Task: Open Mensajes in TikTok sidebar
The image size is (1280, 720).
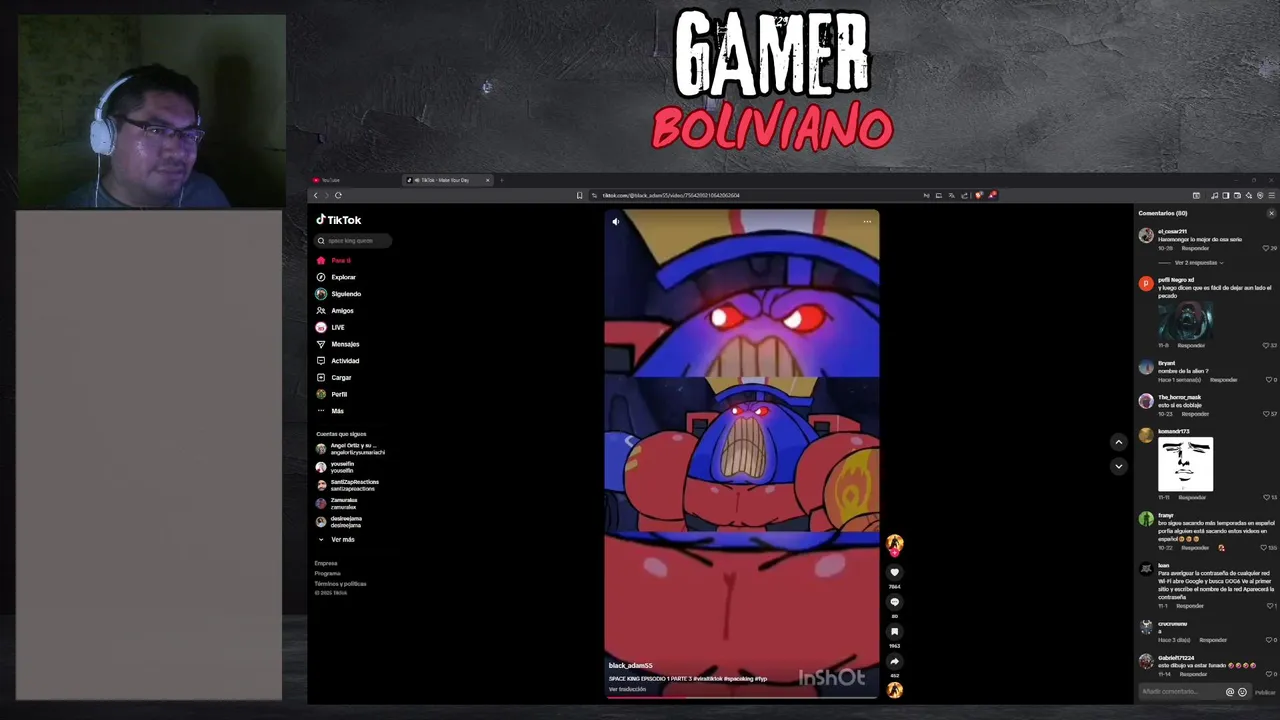Action: click(x=340, y=344)
